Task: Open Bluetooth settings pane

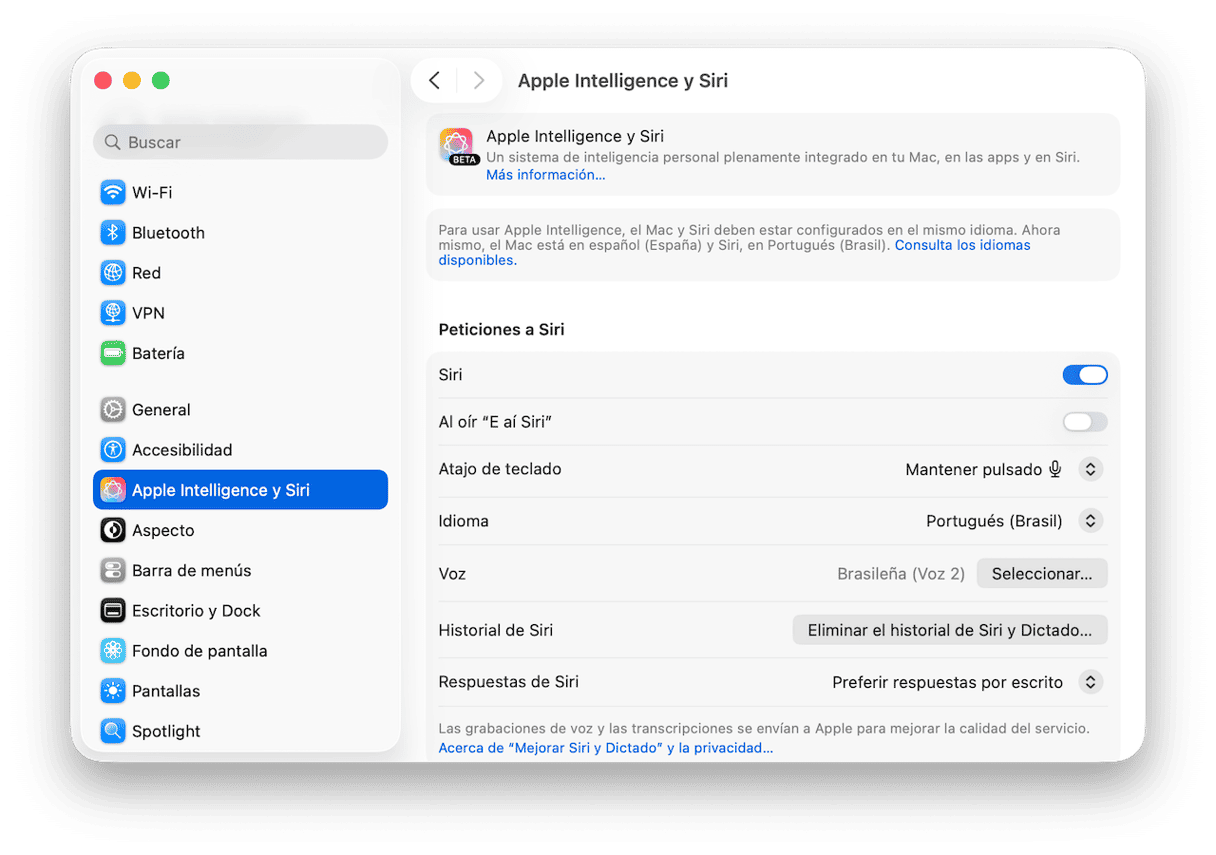Action: [240, 232]
